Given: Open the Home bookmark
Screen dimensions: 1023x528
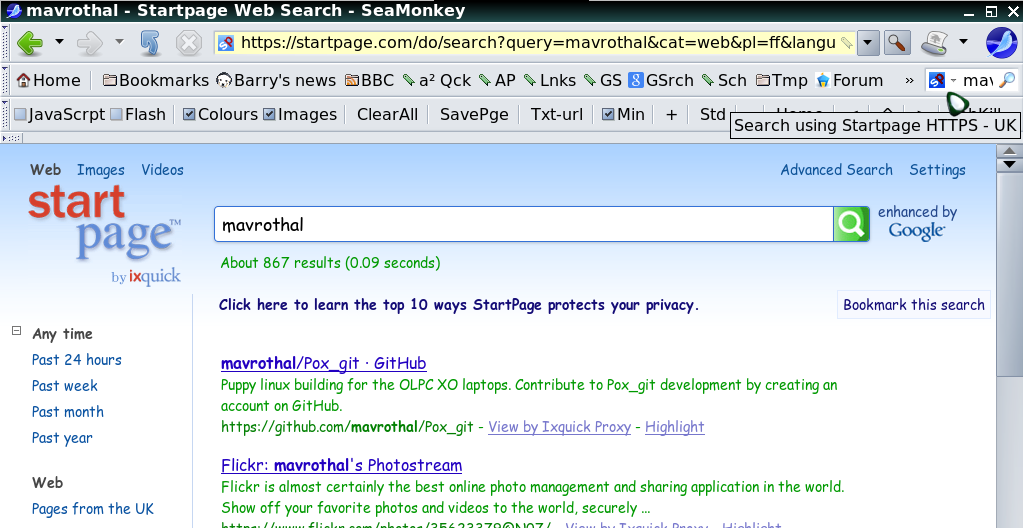Looking at the screenshot, I should [x=49, y=80].
